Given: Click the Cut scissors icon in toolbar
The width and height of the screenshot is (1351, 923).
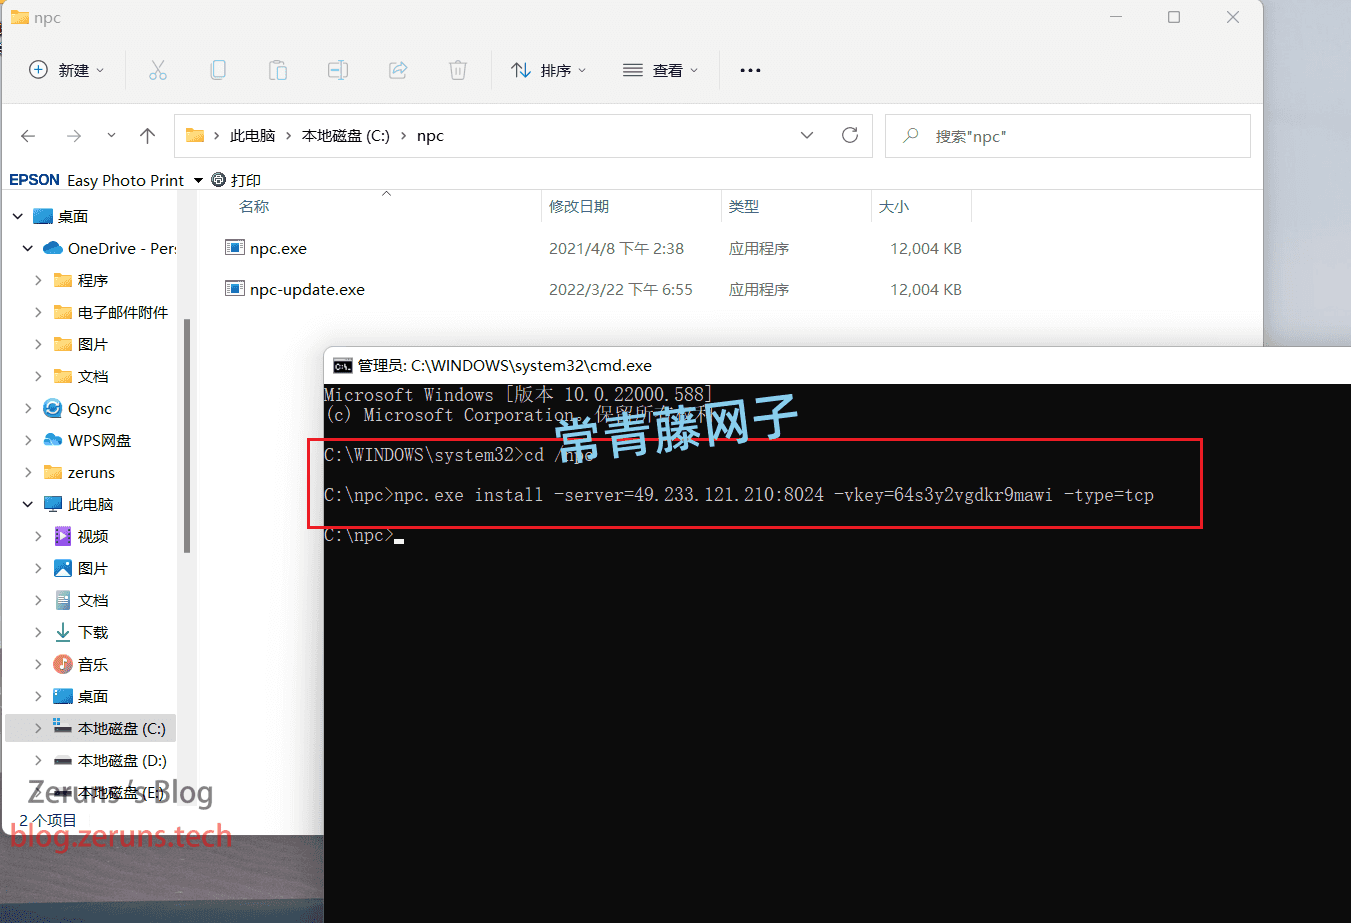Looking at the screenshot, I should click(x=158, y=70).
